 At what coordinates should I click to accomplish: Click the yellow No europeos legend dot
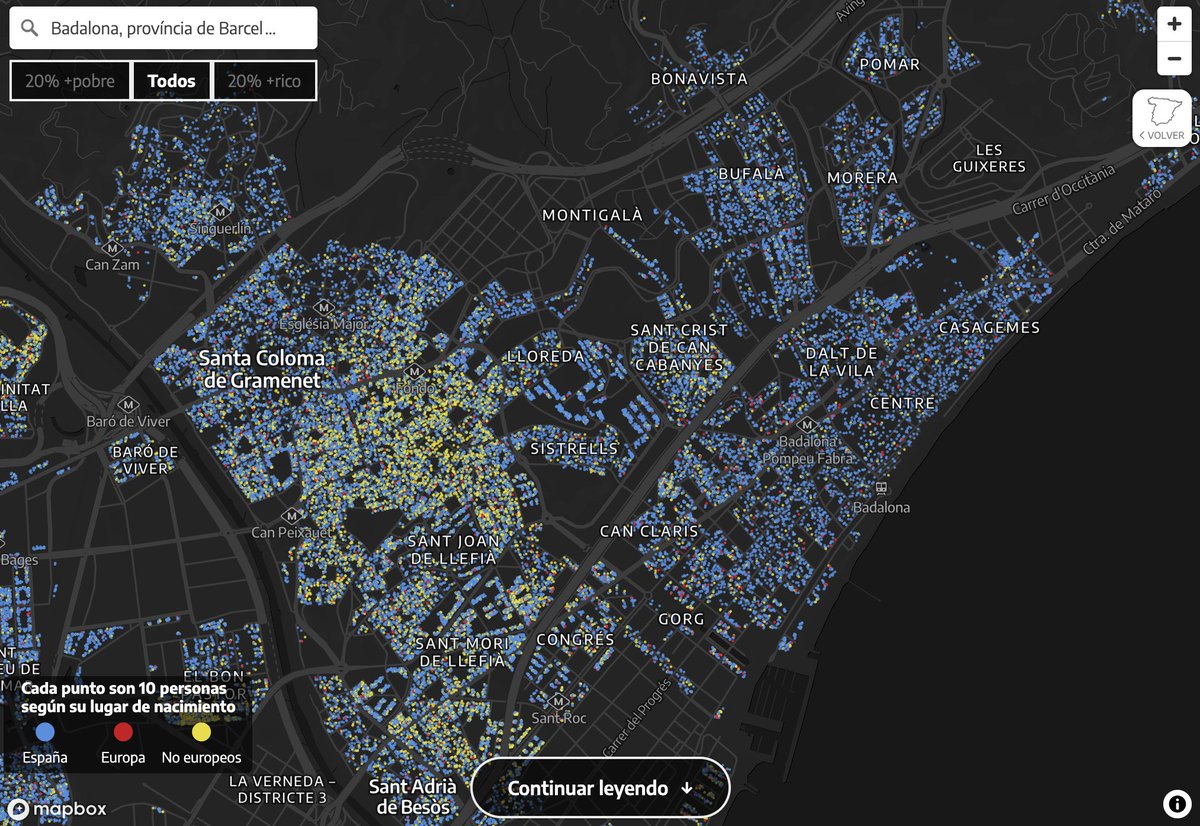coord(201,732)
